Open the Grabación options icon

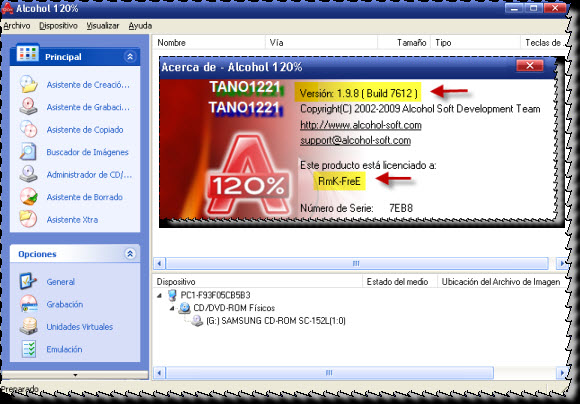pyautogui.click(x=28, y=304)
